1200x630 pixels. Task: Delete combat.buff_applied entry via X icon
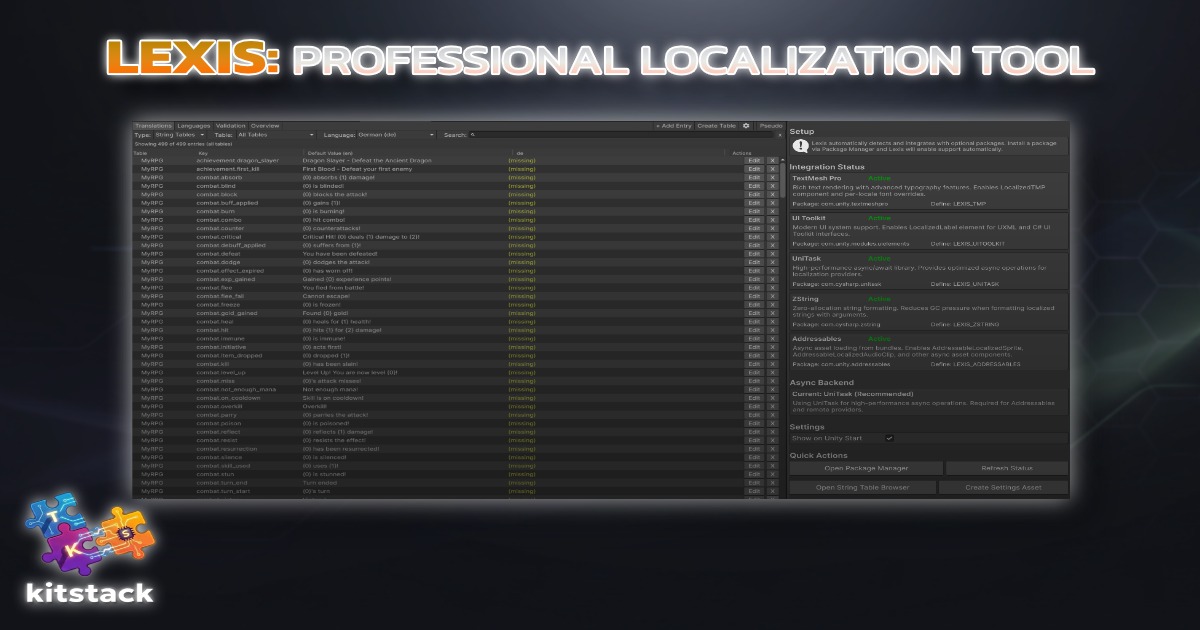click(773, 203)
